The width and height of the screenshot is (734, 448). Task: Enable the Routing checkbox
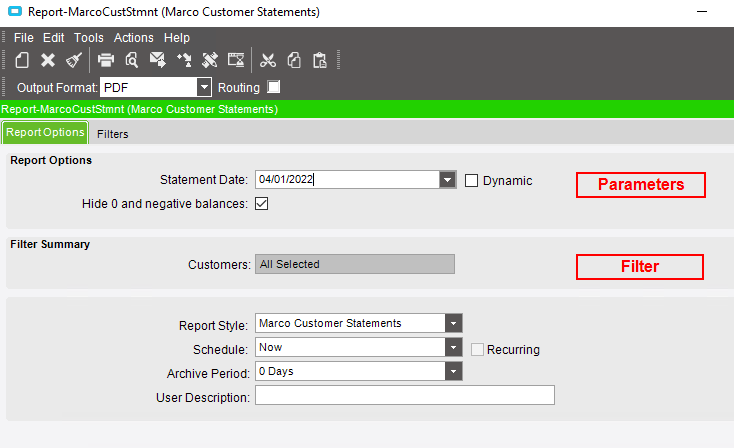pos(273,87)
